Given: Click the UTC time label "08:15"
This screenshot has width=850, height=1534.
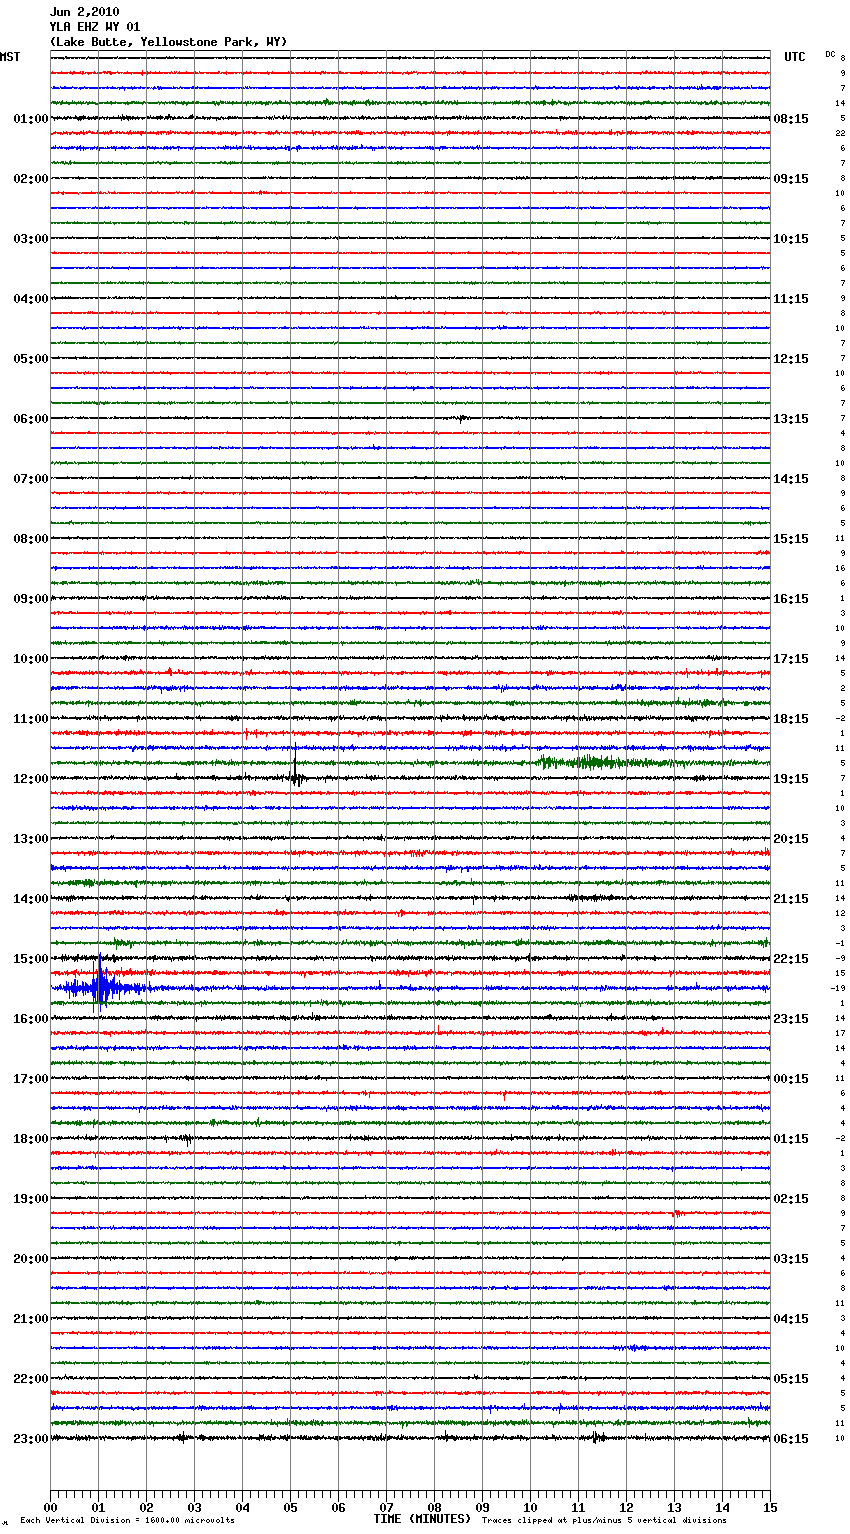Looking at the screenshot, I should pyautogui.click(x=791, y=119).
